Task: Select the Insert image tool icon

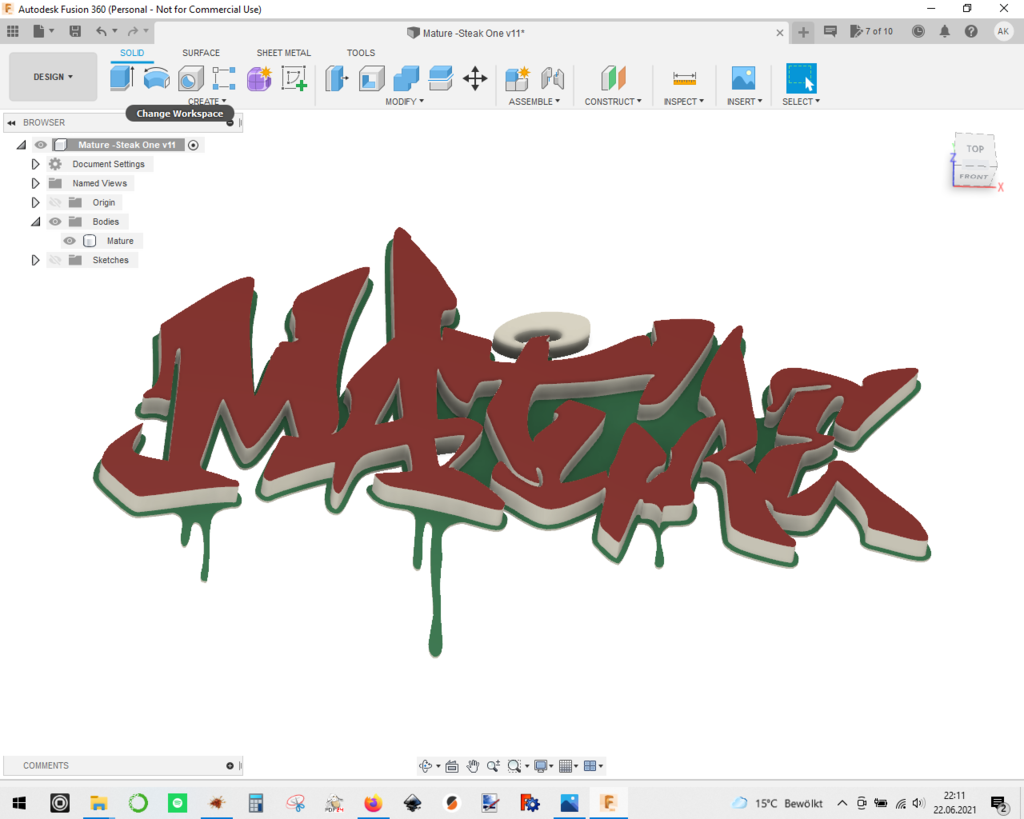Action: coord(744,78)
